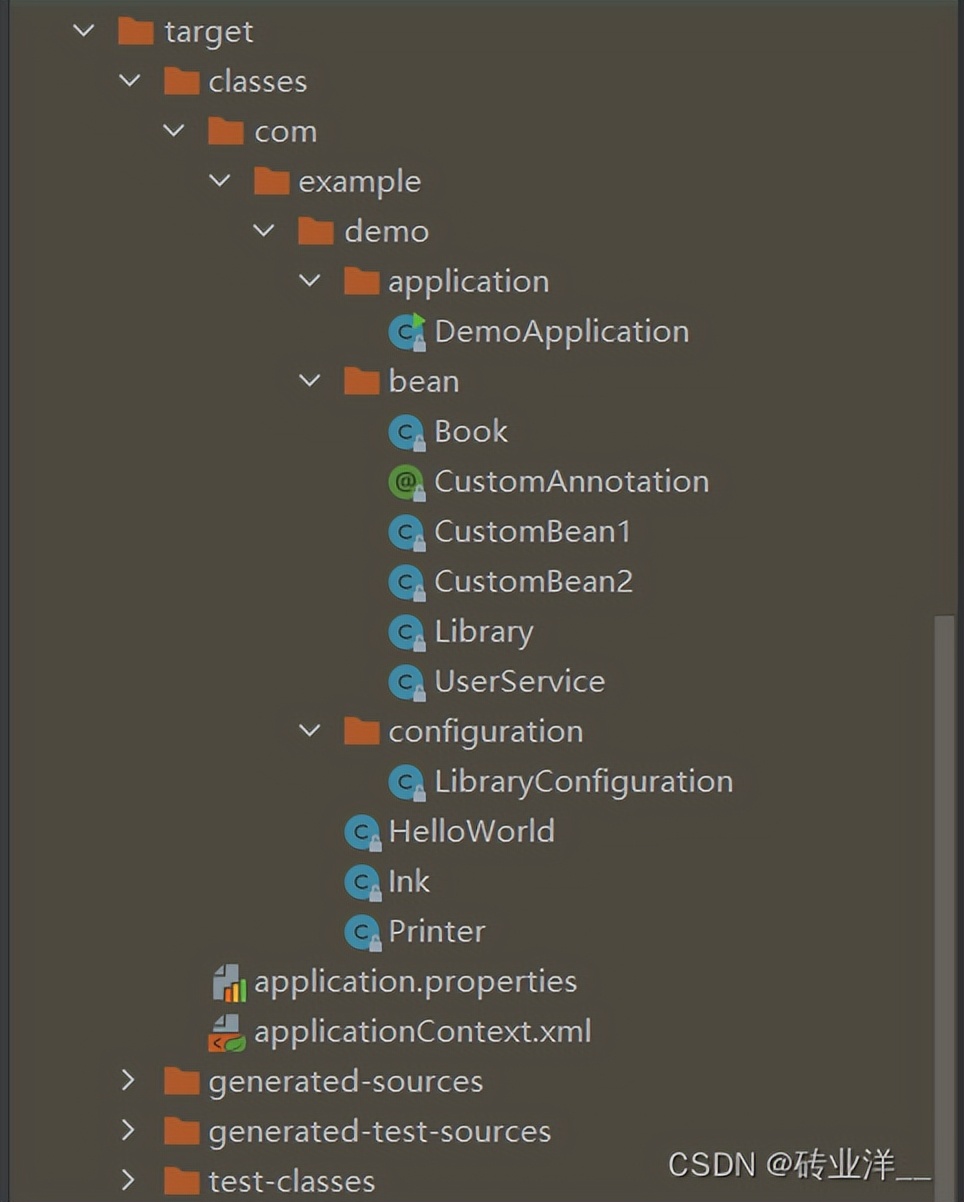964x1202 pixels.
Task: Select the Ink class in the tree
Action: tap(409, 882)
